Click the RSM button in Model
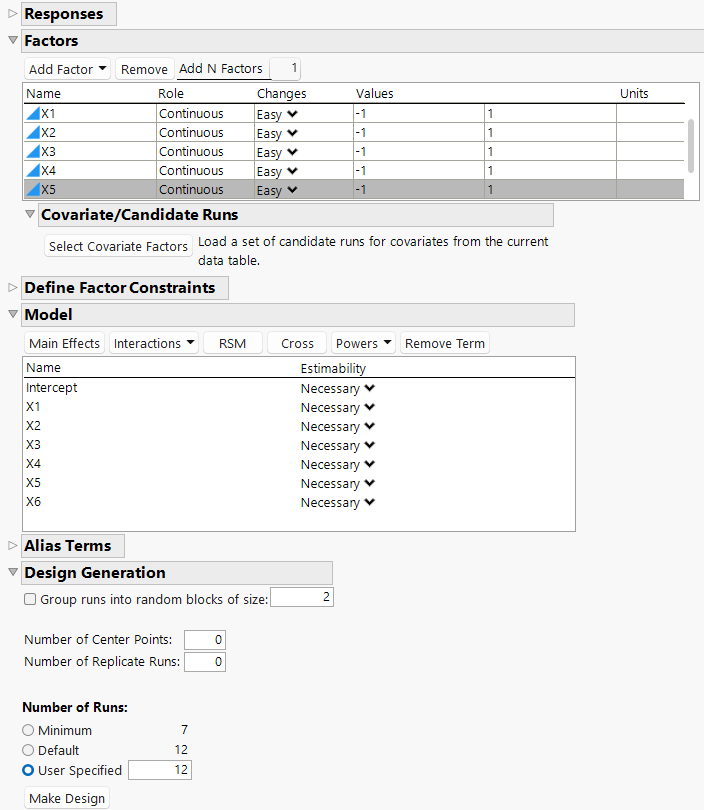Viewport: 704px width, 810px height. (x=232, y=344)
